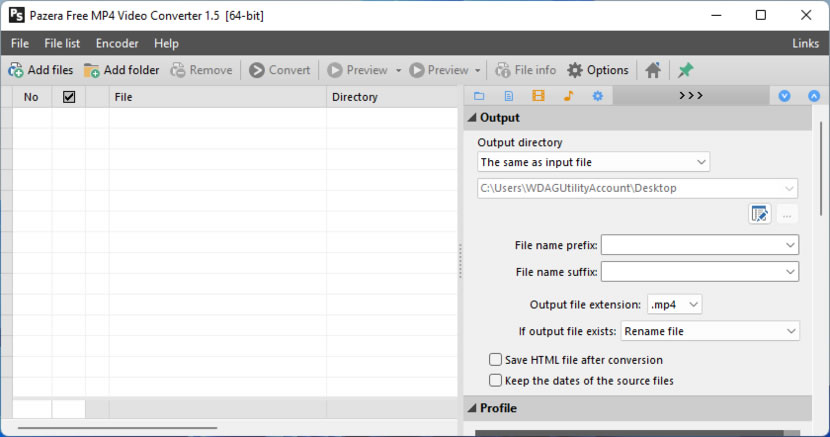Open the File list menu

(x=62, y=43)
